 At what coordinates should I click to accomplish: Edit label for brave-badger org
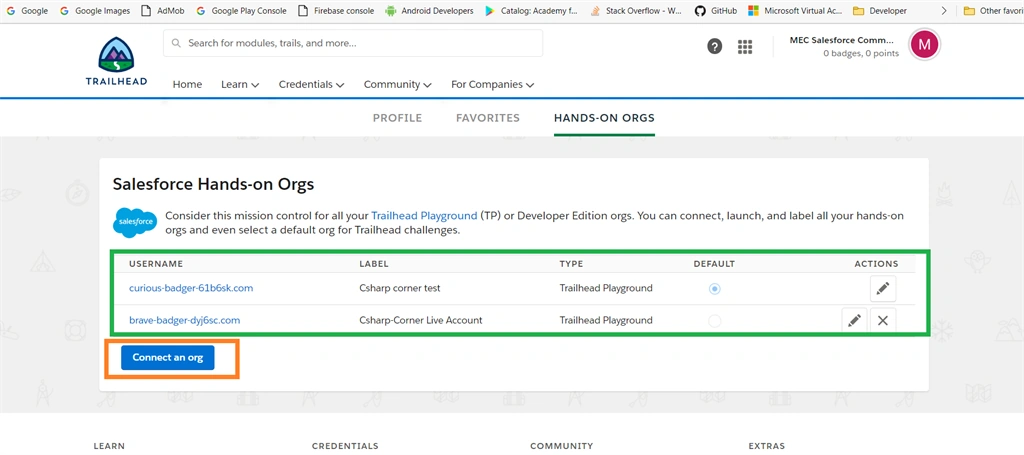coord(854,321)
